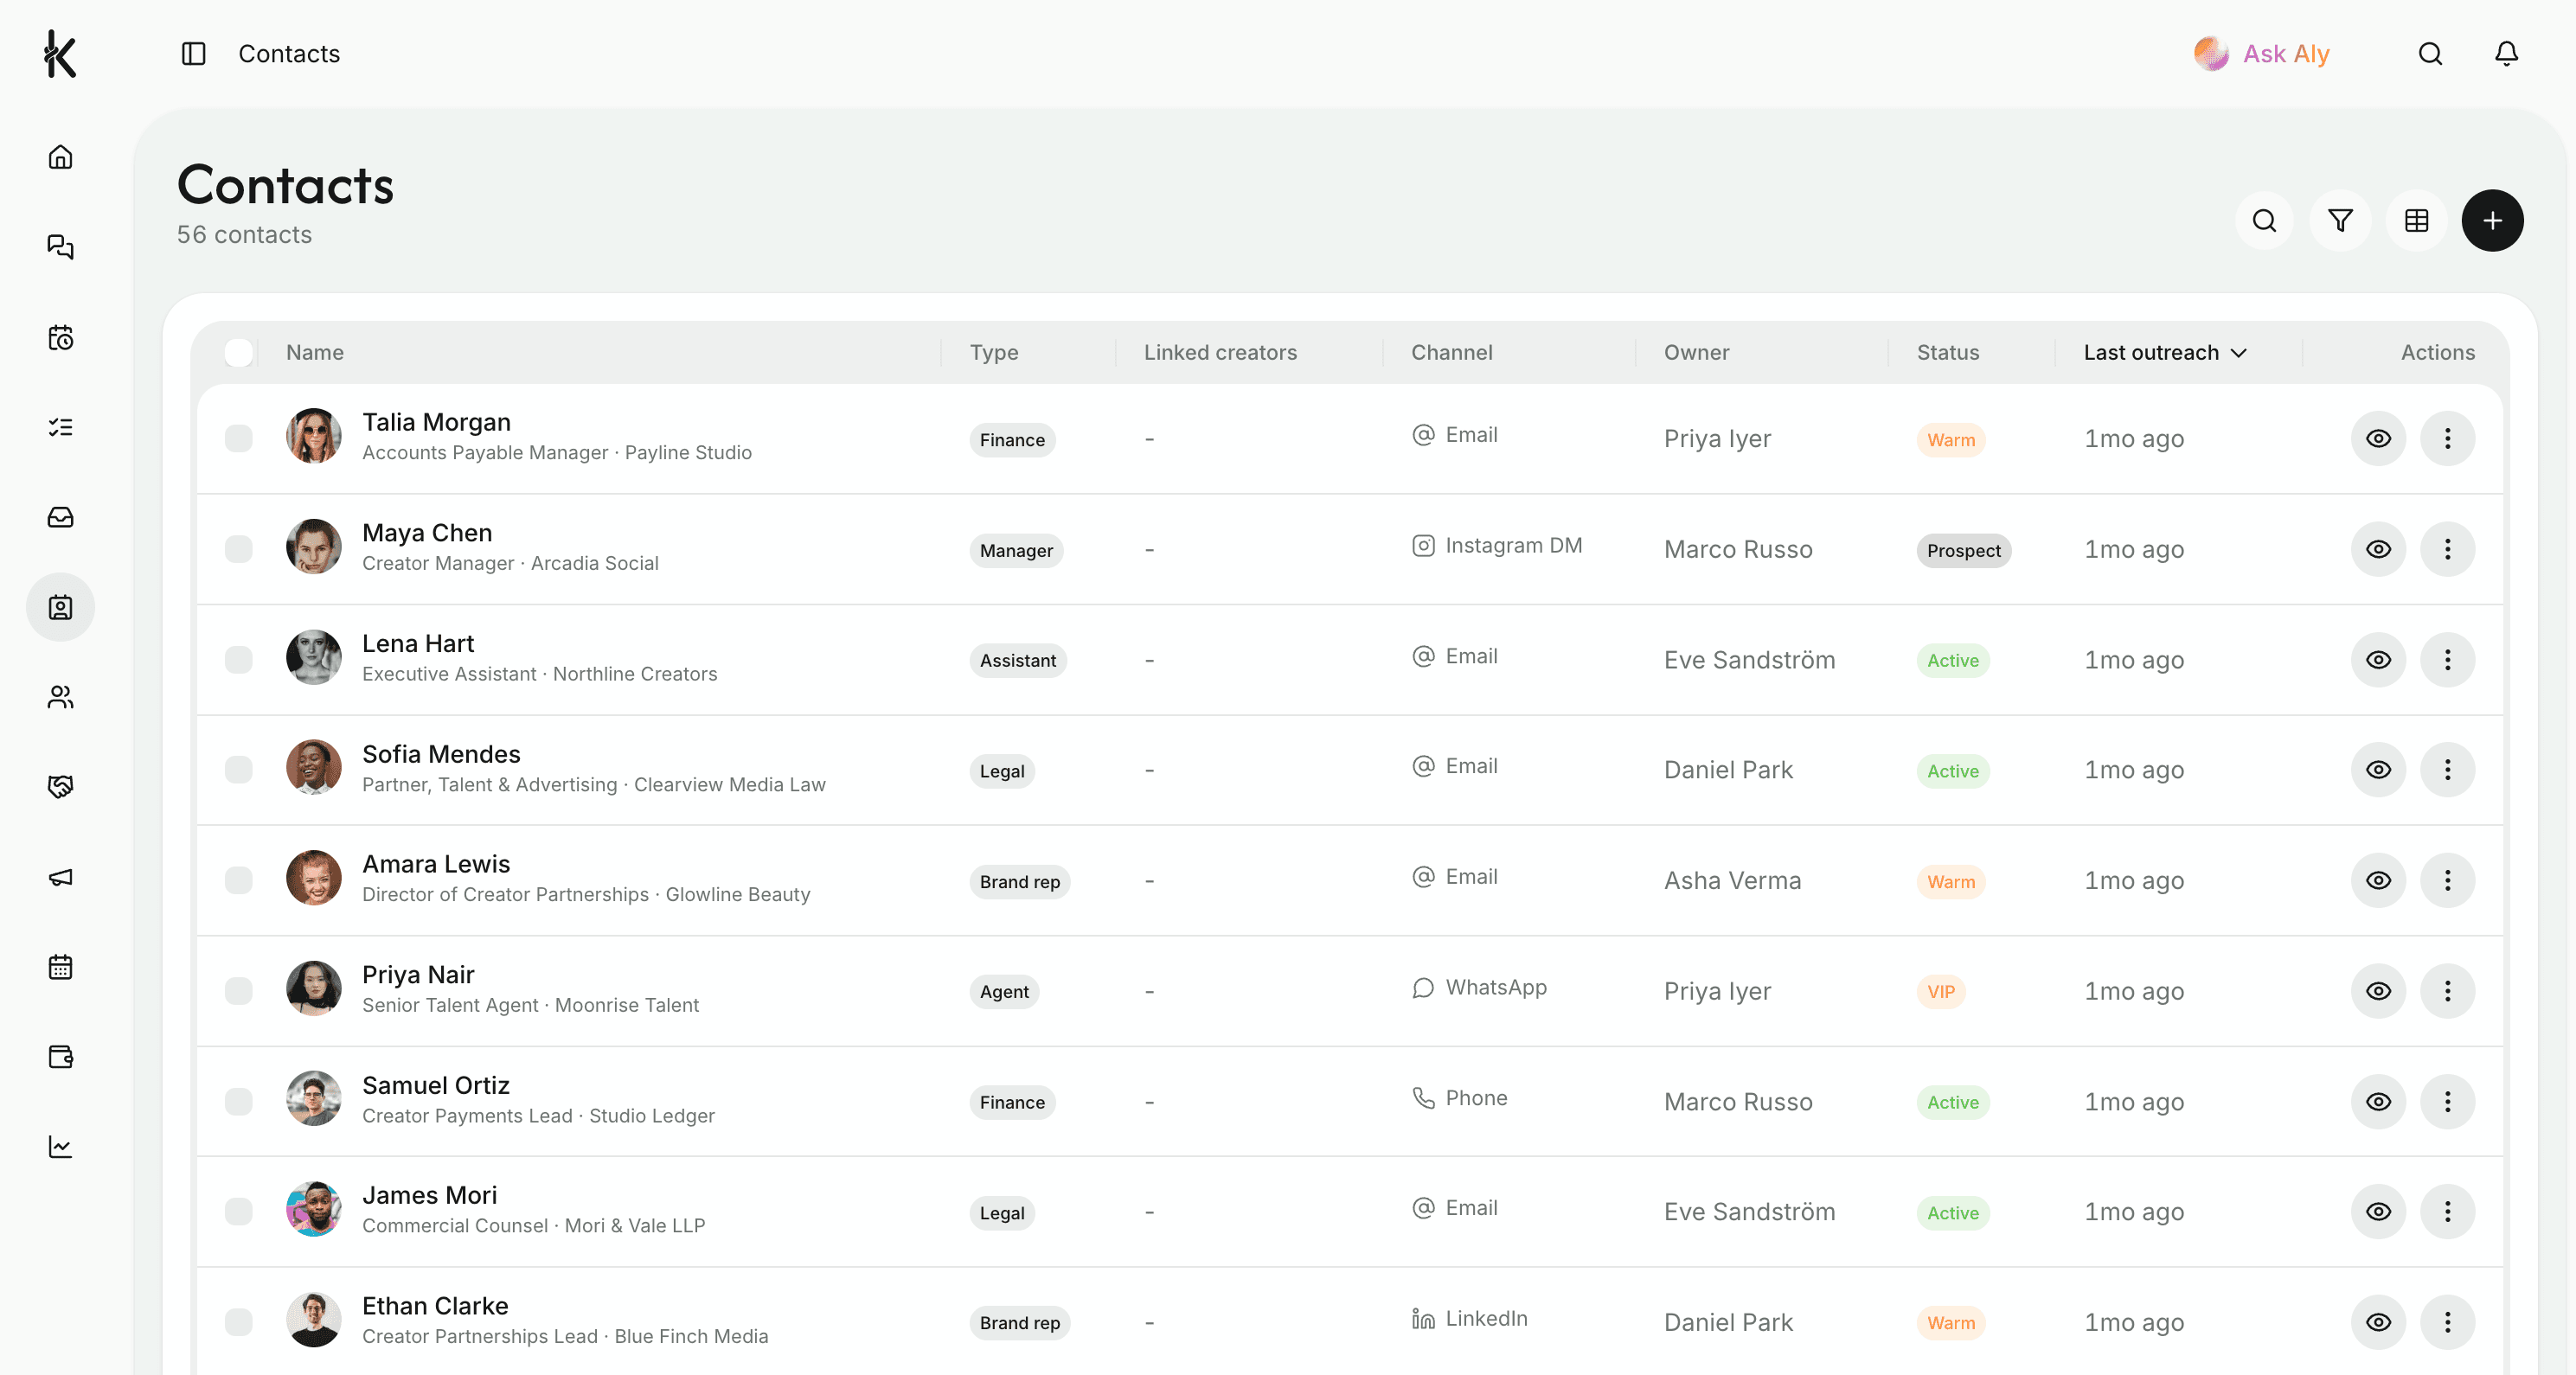The image size is (2576, 1375).
Task: Open the chat messages sidebar icon
Action: (x=61, y=247)
